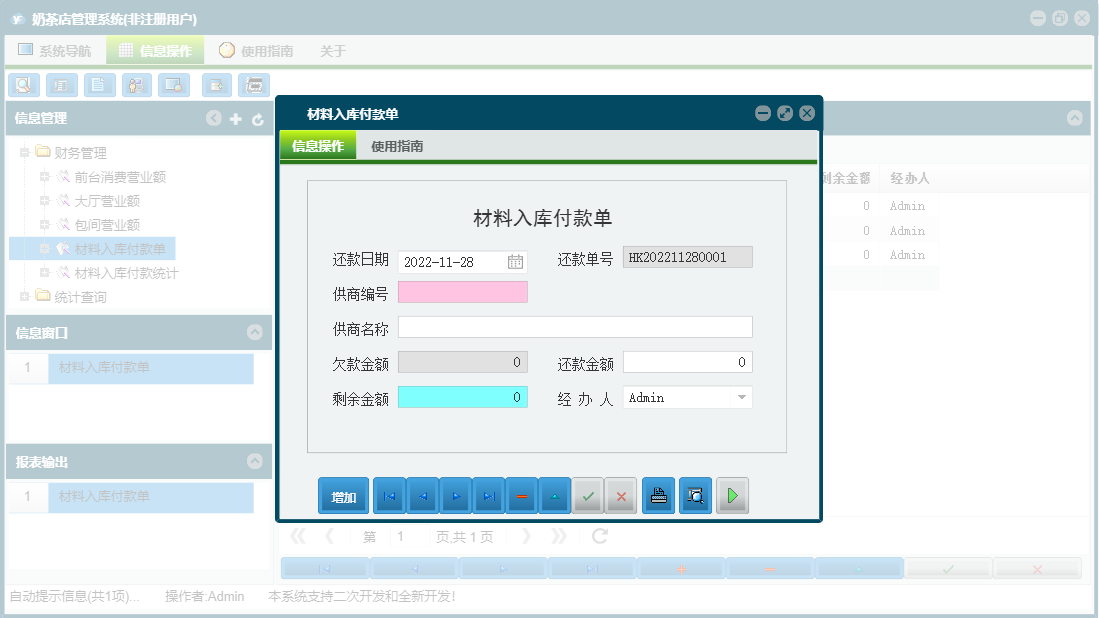Open the 经办人 Admin dropdown
The height and width of the screenshot is (618, 1099).
point(743,397)
